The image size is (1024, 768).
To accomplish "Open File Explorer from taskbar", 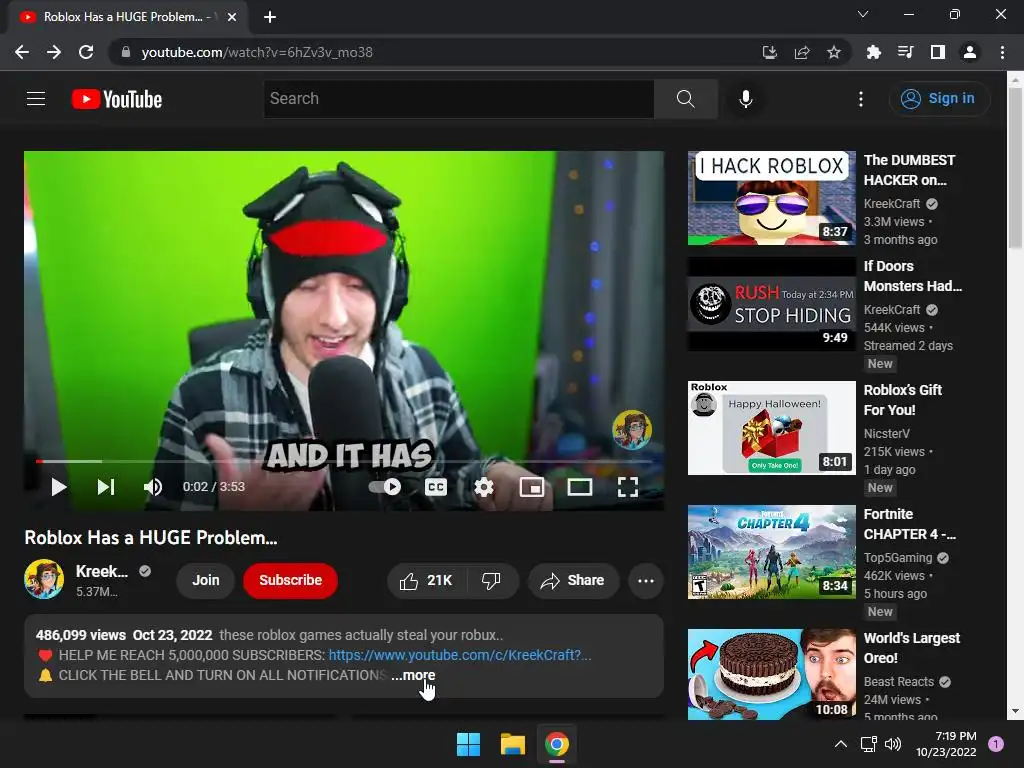I will coord(513,744).
